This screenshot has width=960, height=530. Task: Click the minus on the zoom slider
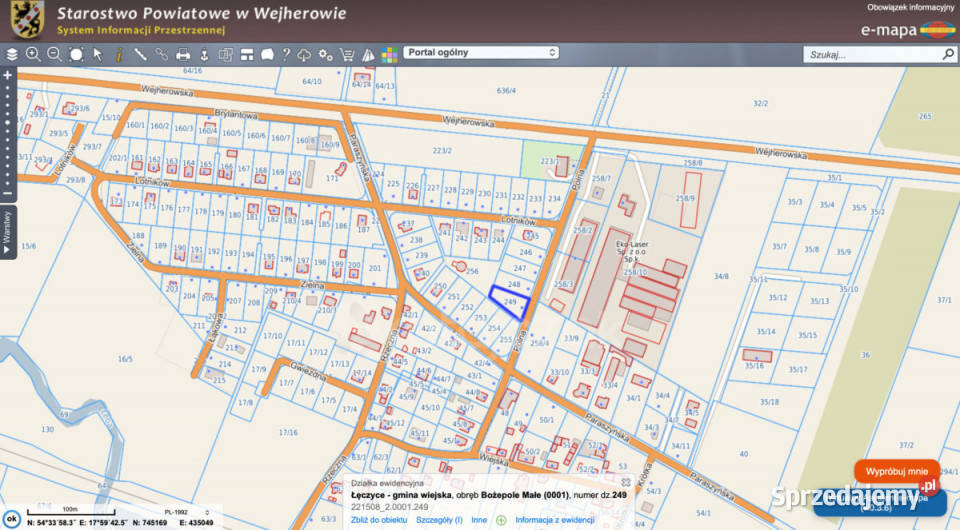click(8, 192)
